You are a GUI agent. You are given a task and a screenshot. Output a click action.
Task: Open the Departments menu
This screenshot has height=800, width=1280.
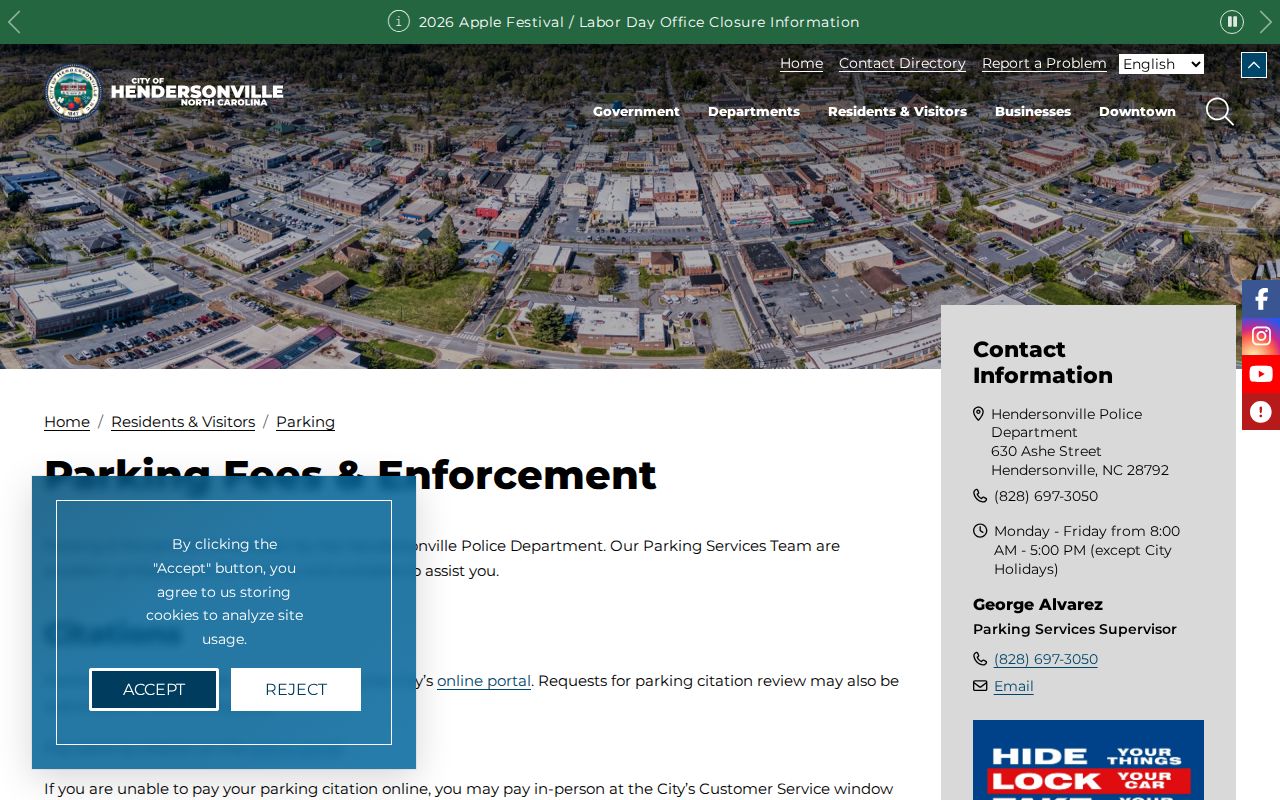point(754,111)
